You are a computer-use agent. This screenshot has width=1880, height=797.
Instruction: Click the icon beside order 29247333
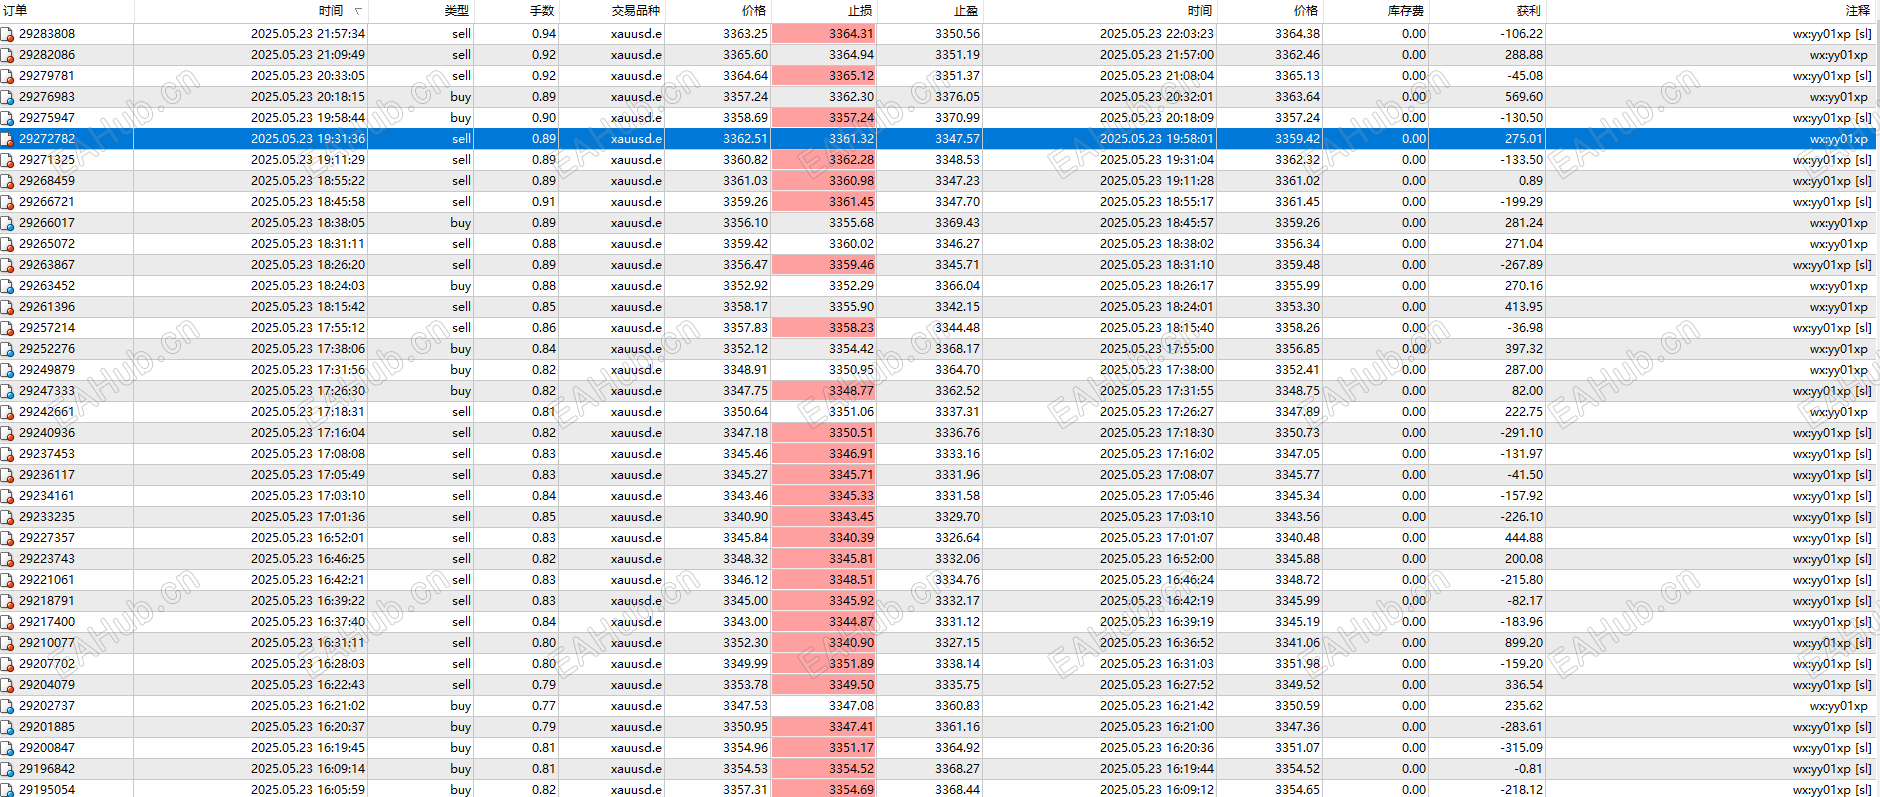pyautogui.click(x=7, y=391)
